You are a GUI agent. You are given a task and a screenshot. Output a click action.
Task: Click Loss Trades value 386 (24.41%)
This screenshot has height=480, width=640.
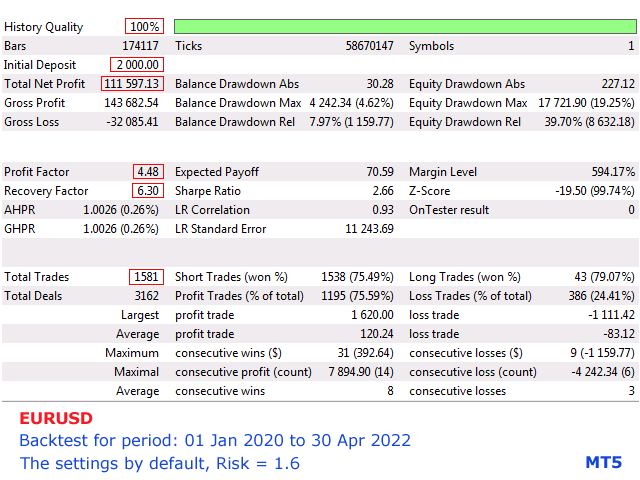pos(602,296)
